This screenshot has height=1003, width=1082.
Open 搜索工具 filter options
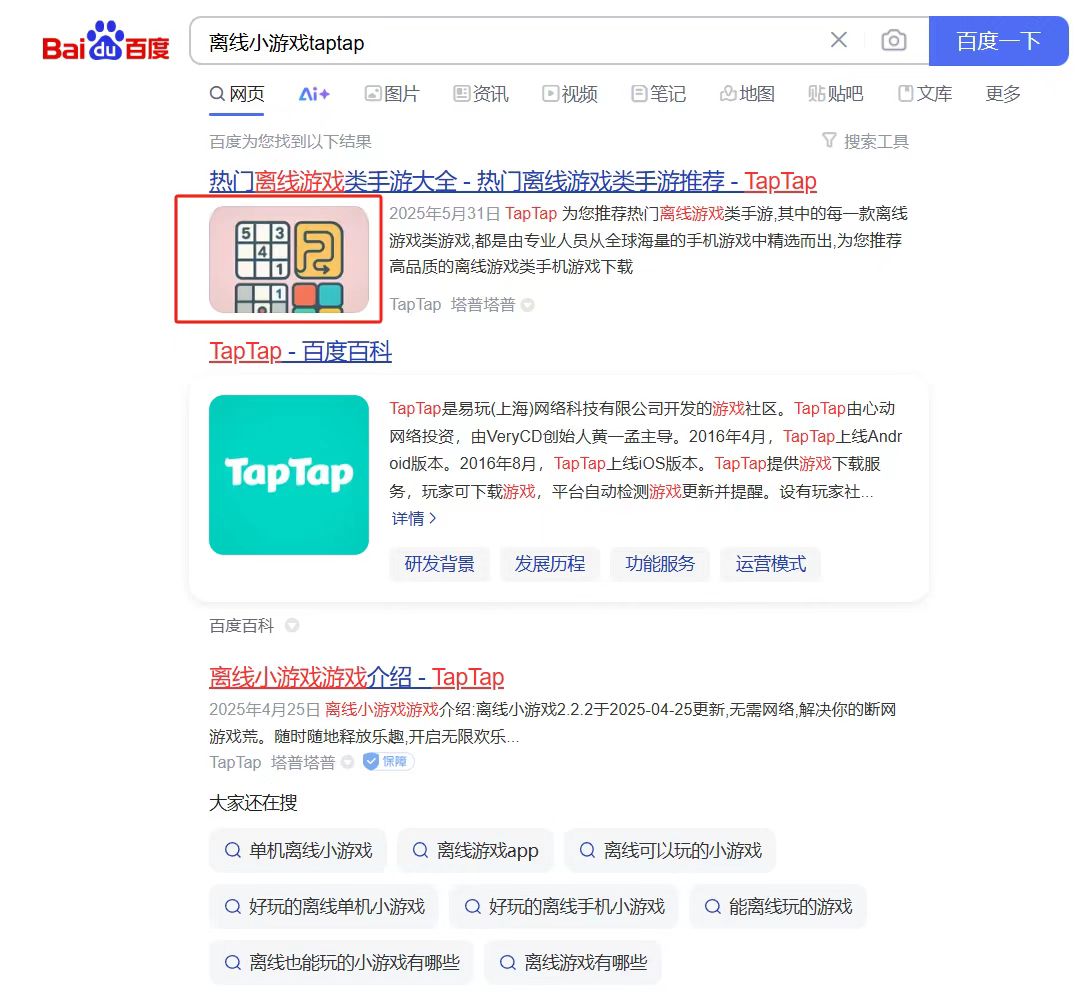[x=865, y=141]
